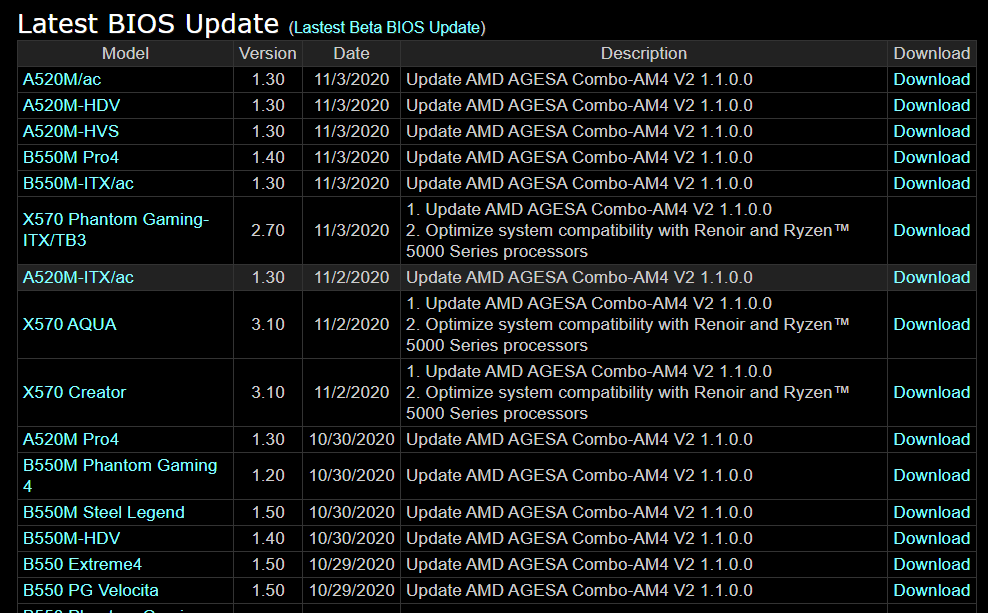
Task: Download BIOS for B550 Extreme4
Action: (x=931, y=564)
